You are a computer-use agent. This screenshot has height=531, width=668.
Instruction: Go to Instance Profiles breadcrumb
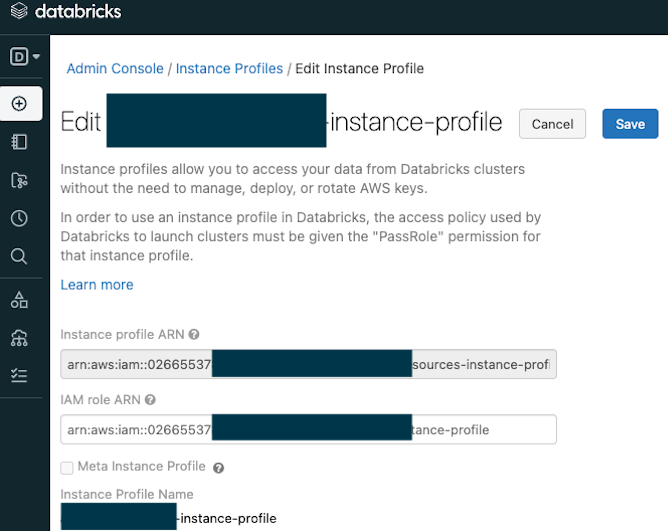pos(229,68)
